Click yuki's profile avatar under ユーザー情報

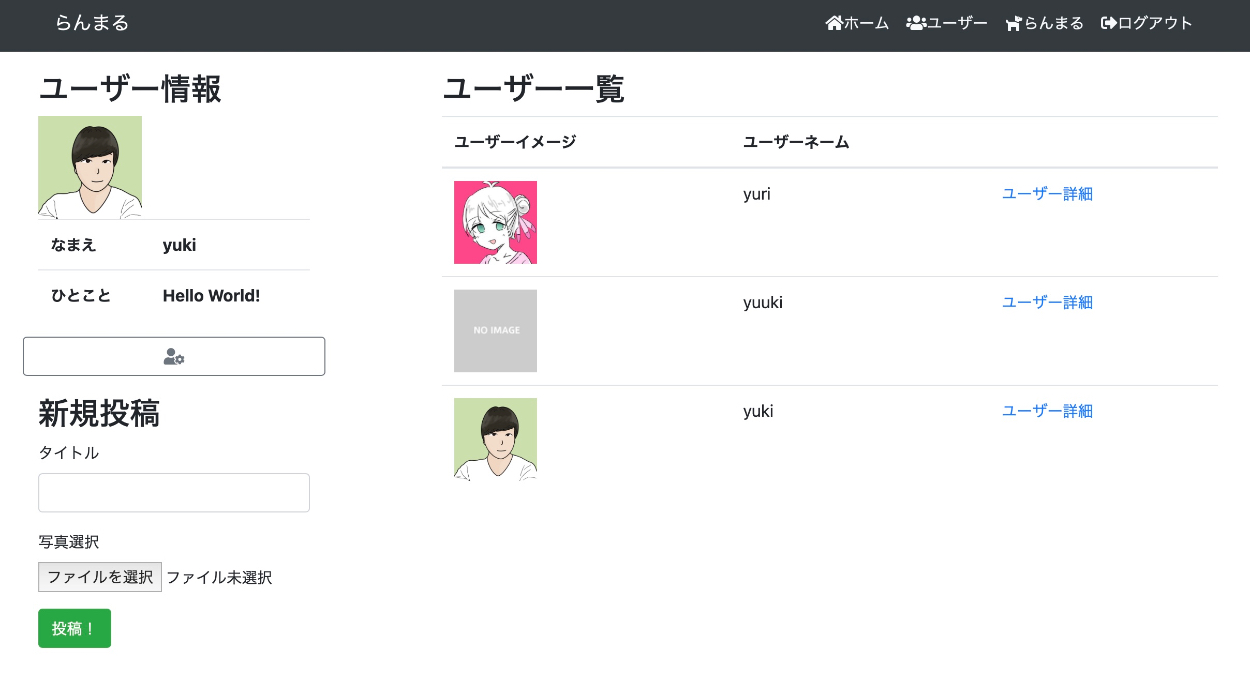pyautogui.click(x=90, y=167)
